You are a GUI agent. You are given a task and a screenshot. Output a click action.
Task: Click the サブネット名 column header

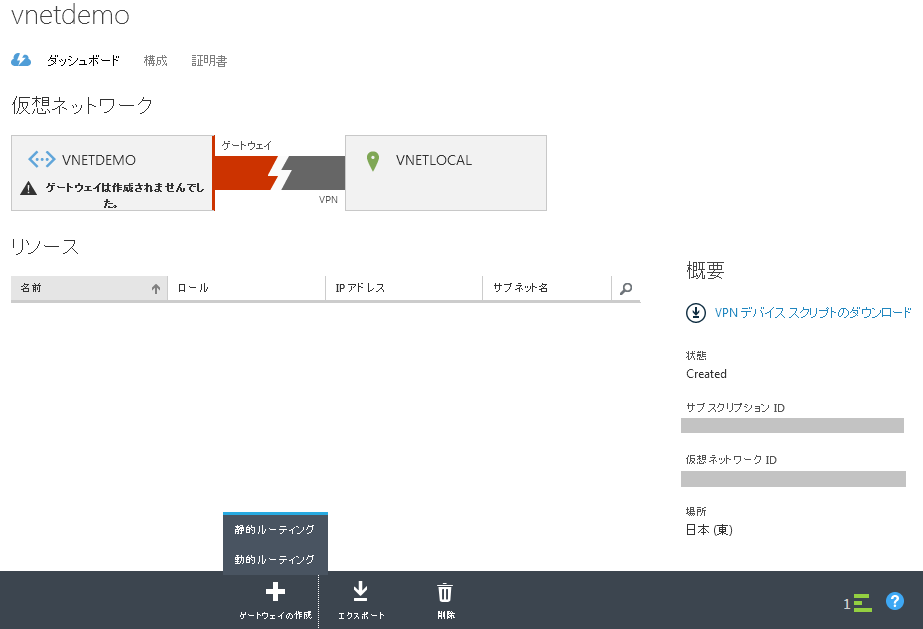click(547, 288)
